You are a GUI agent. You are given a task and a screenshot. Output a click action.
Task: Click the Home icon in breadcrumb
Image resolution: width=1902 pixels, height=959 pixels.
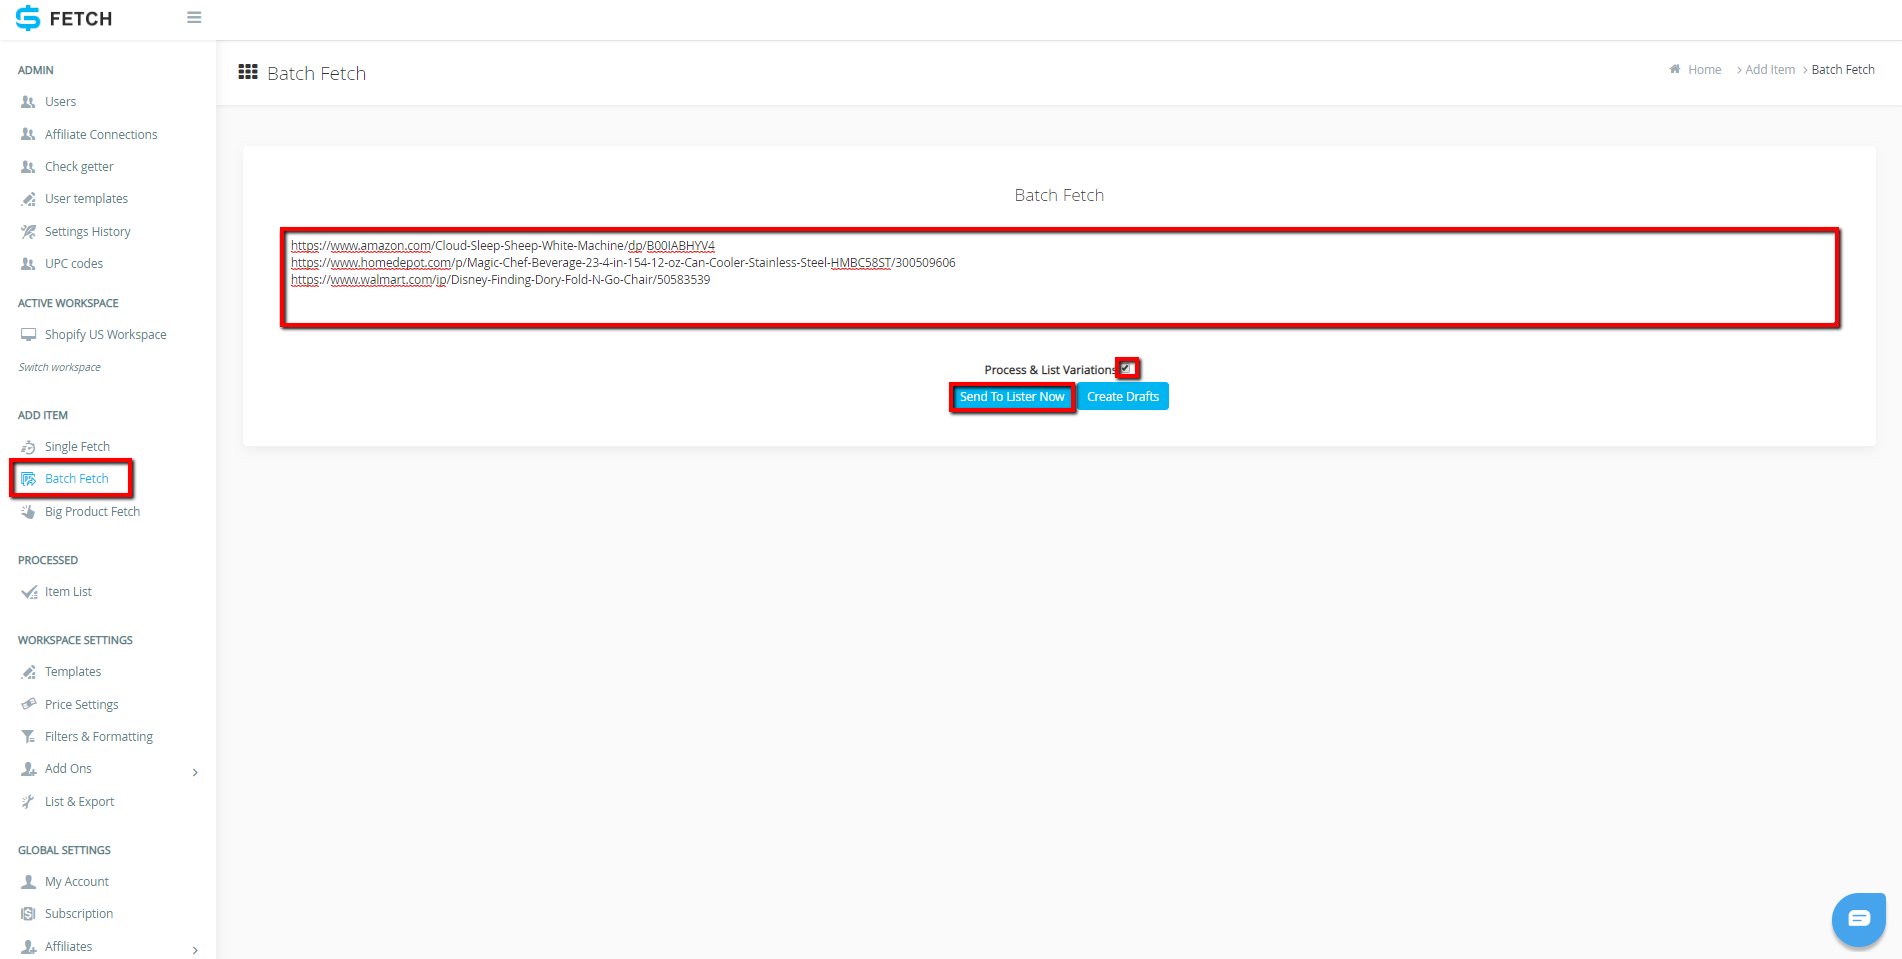(x=1675, y=69)
